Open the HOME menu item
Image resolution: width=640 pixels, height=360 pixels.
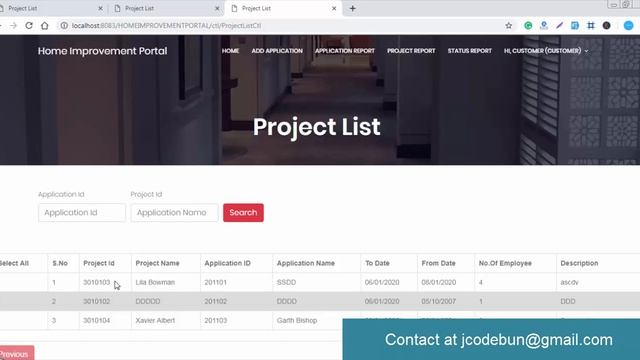tap(230, 51)
